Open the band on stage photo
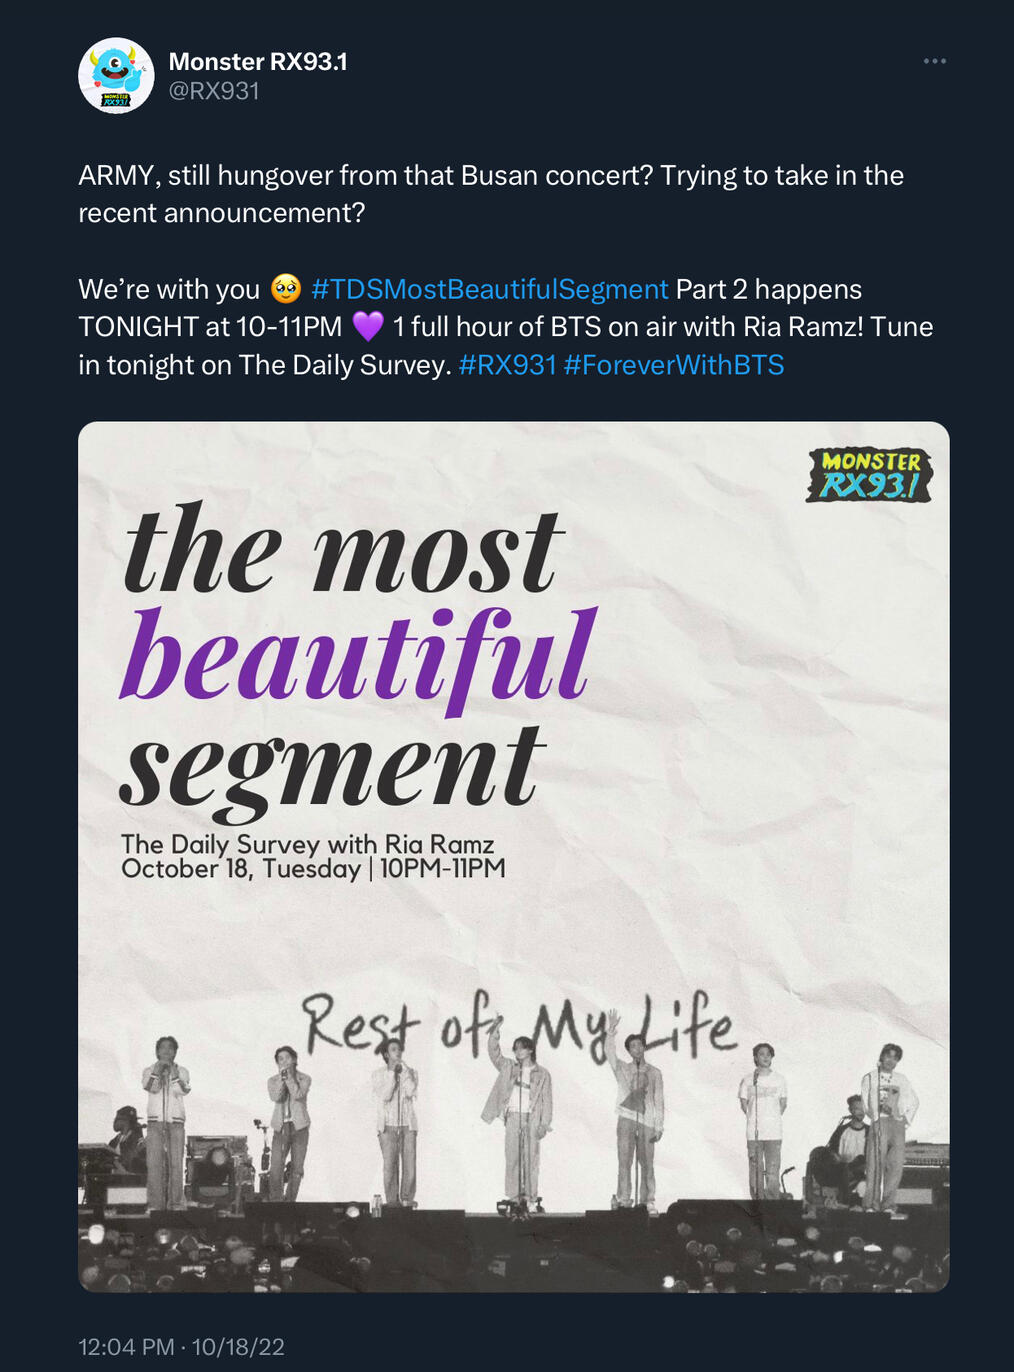This screenshot has height=1372, width=1014. pyautogui.click(x=514, y=1150)
